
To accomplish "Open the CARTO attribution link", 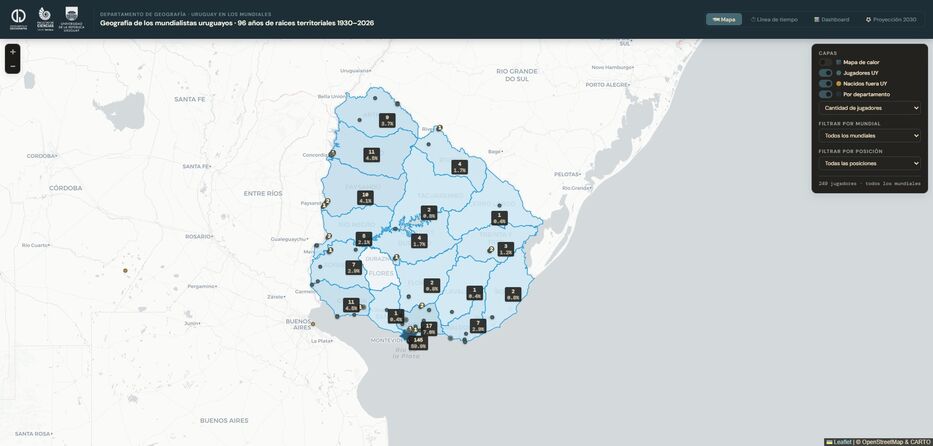I will [x=920, y=442].
